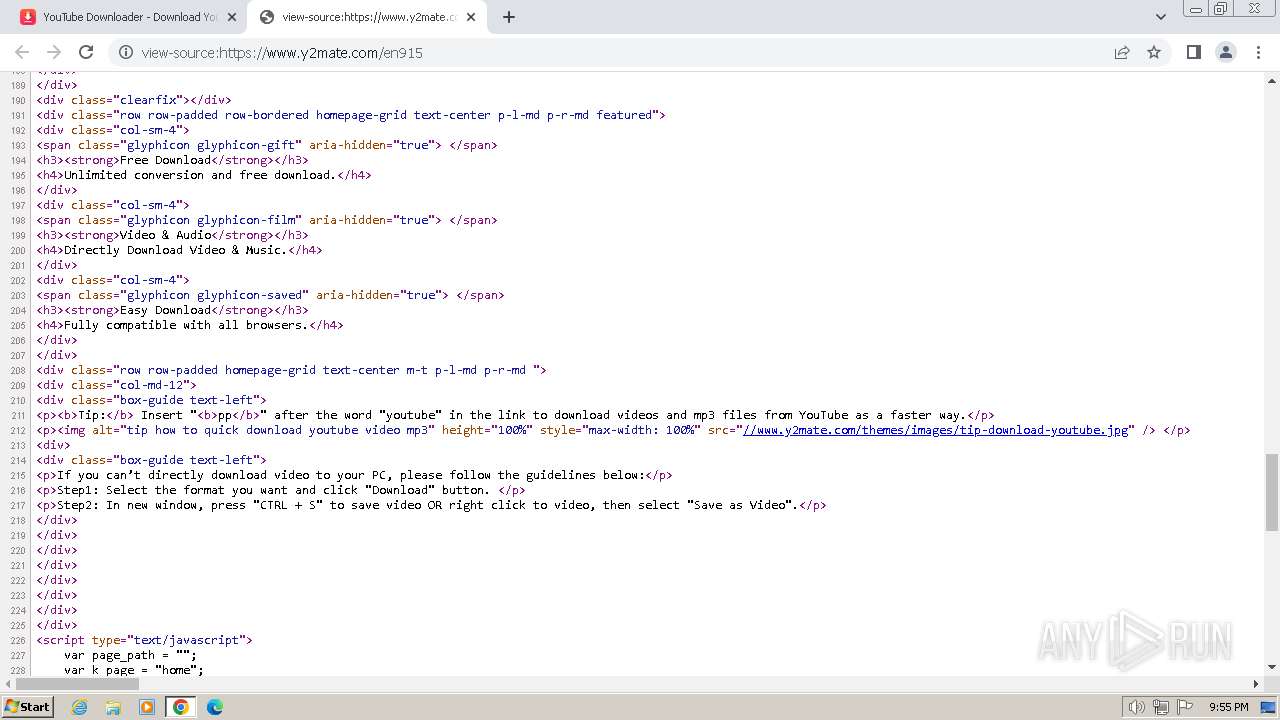Select Chrome icon in taskbar
The image size is (1280, 720).
click(181, 707)
